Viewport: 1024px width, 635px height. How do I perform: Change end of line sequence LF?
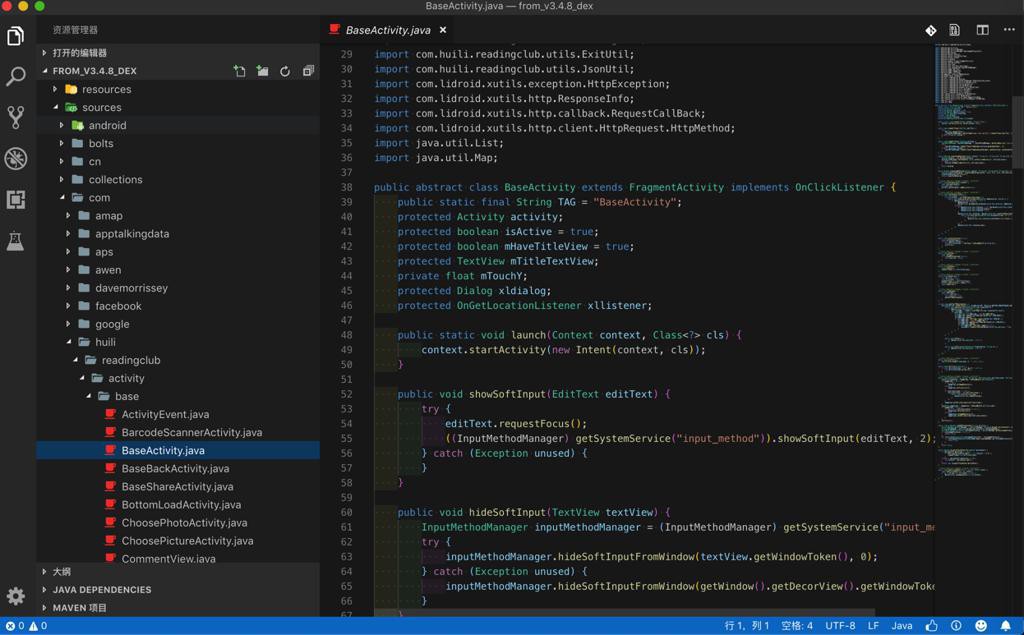[873, 626]
